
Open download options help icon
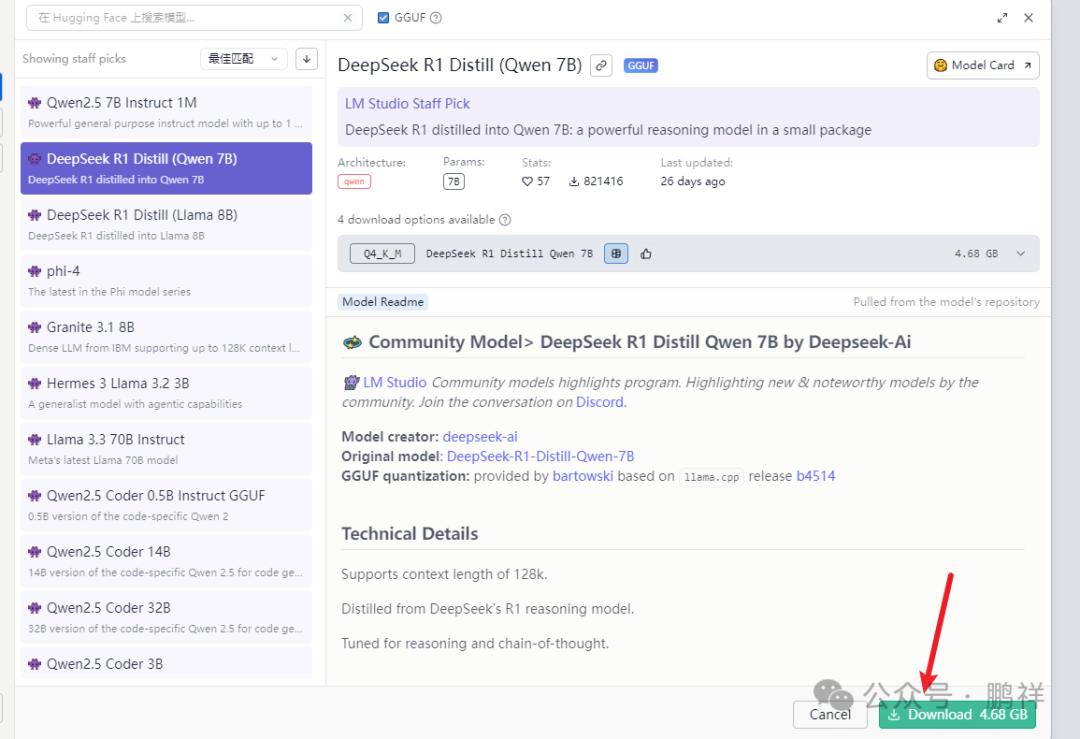tap(505, 220)
